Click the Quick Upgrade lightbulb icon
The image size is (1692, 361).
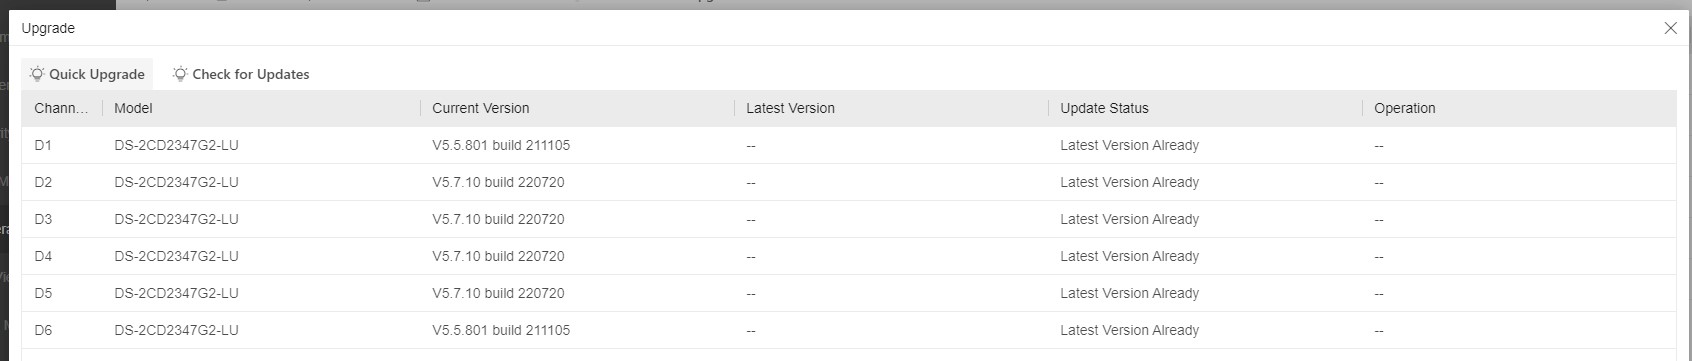(x=37, y=74)
